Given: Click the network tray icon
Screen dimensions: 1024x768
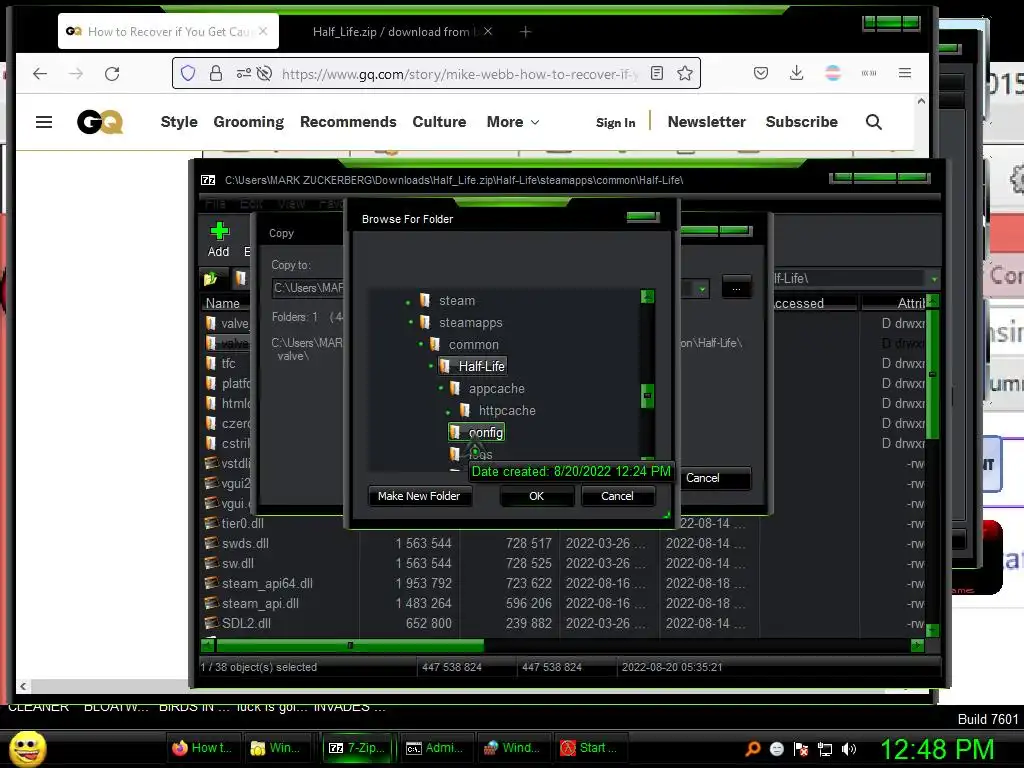Looking at the screenshot, I should pyautogui.click(x=825, y=749).
